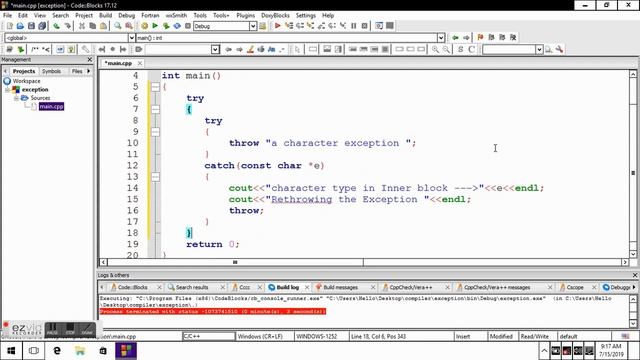640x360 pixels.
Task: Switch to the Symbols tab
Action: click(51, 71)
